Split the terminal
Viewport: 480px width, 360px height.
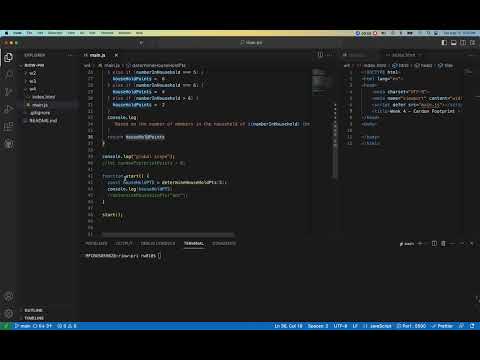click(434, 244)
